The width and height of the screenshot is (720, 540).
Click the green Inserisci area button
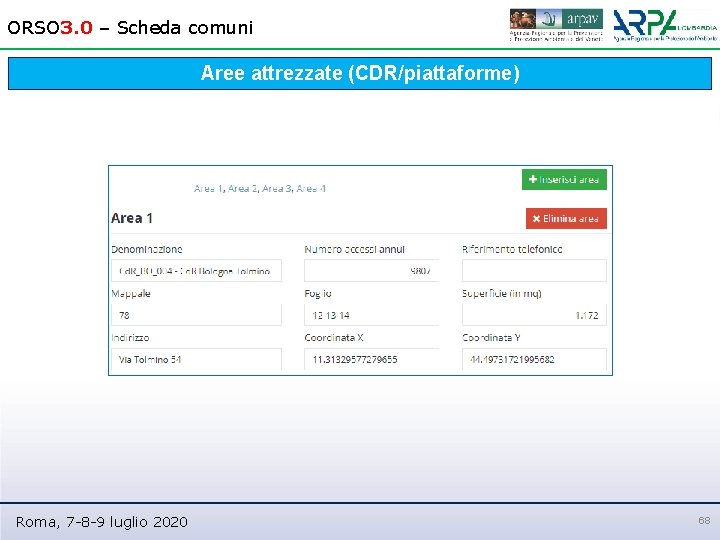pyautogui.click(x=564, y=180)
